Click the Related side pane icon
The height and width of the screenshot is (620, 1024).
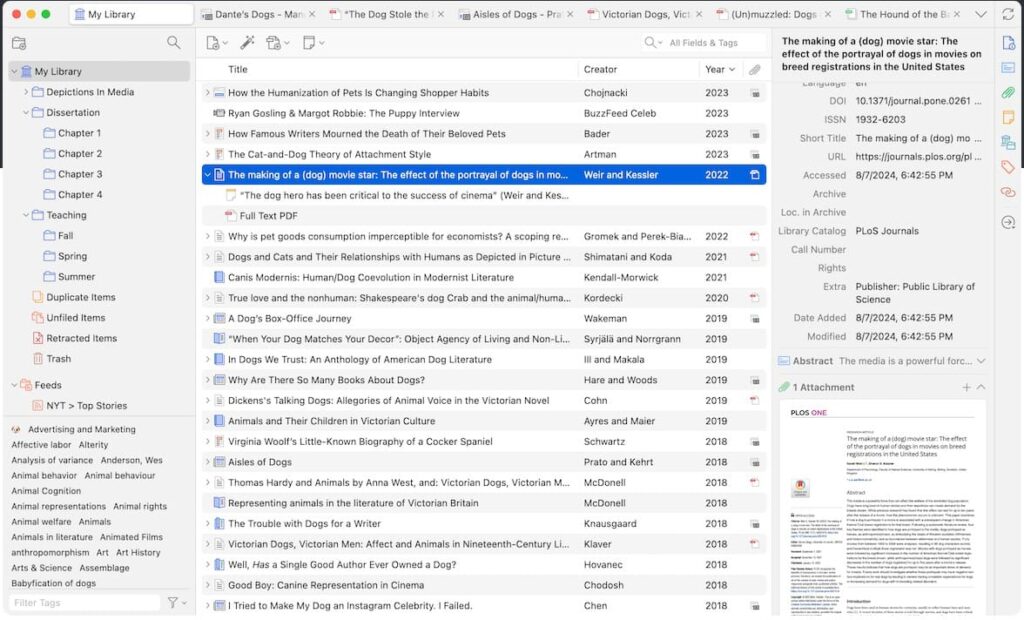[x=1008, y=192]
